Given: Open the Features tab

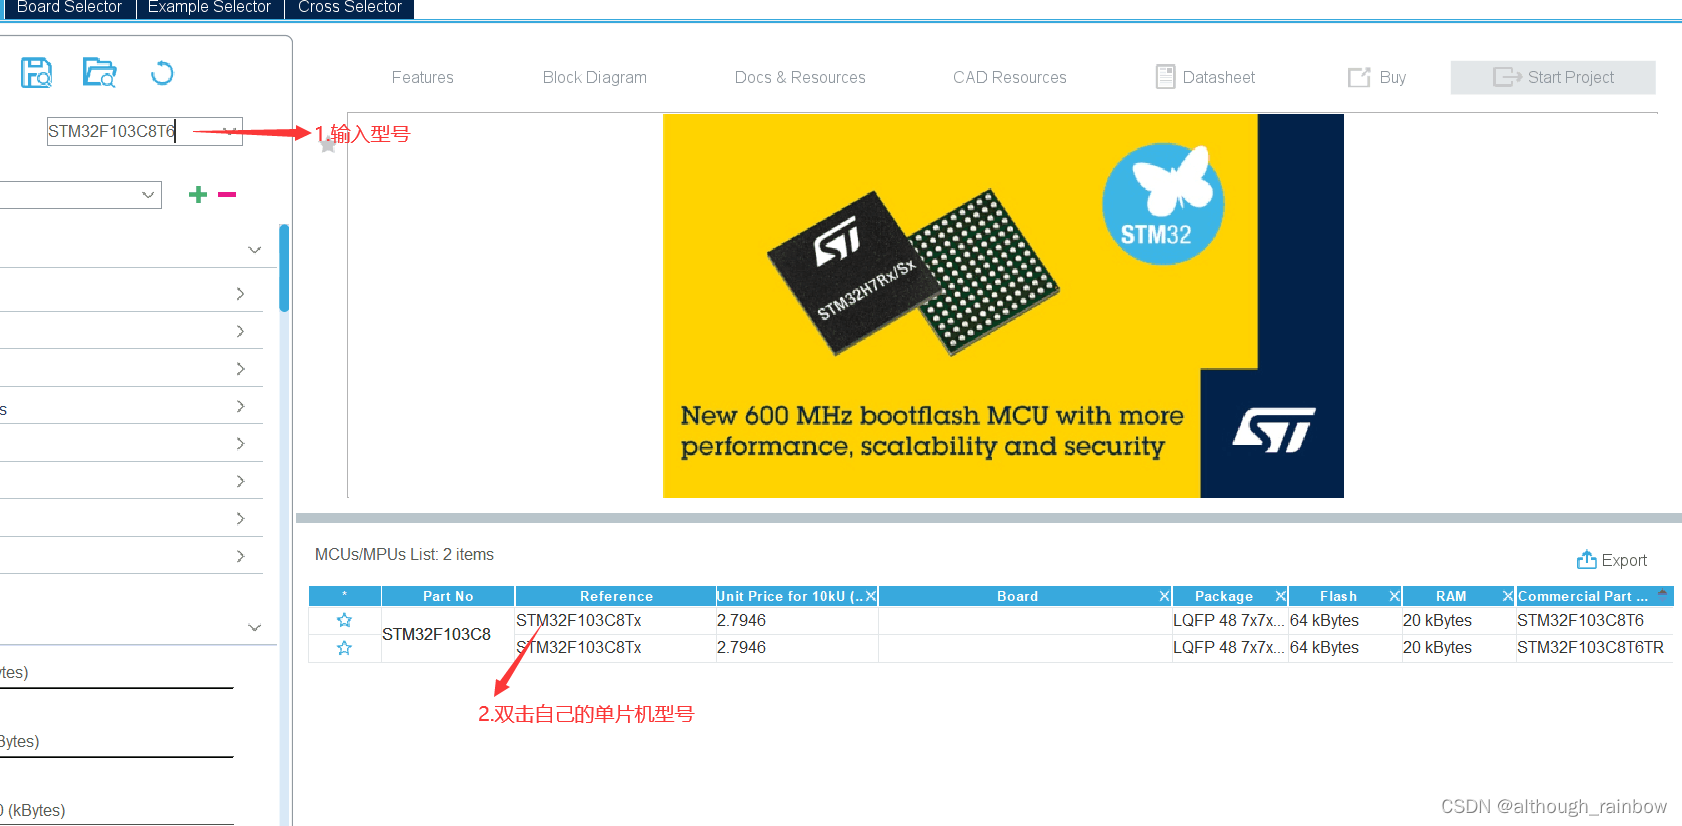Looking at the screenshot, I should pos(422,77).
